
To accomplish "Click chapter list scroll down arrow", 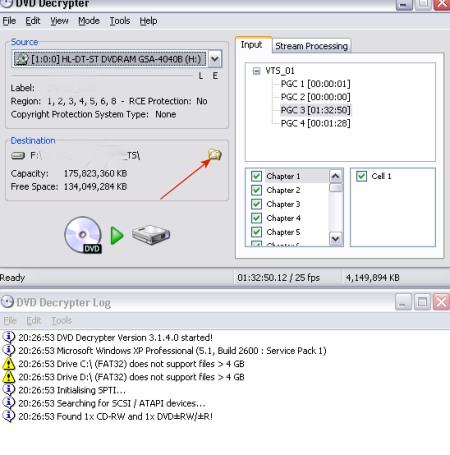I will pos(336,239).
